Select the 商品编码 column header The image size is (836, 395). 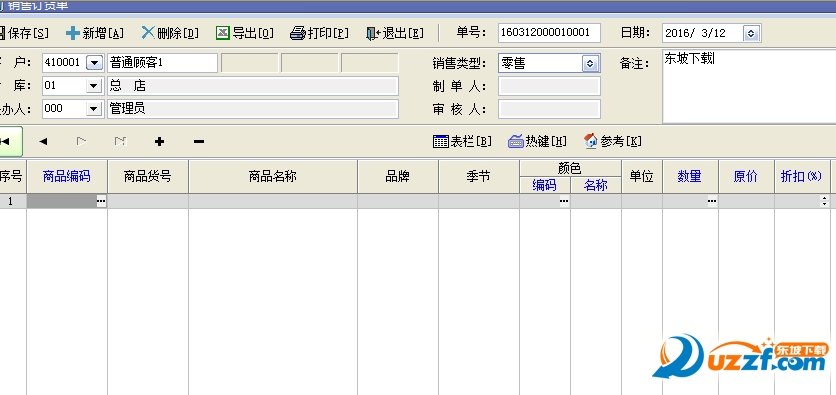tap(67, 176)
